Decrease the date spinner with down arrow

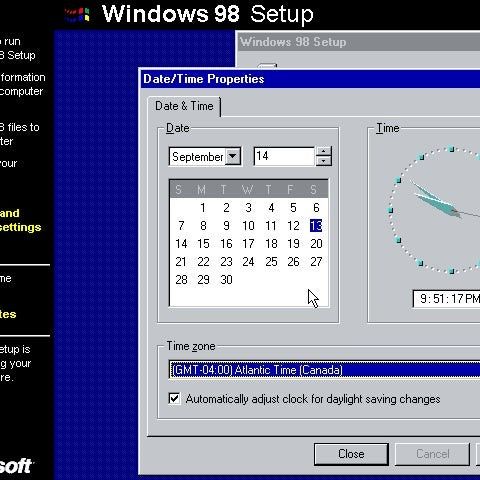point(323,161)
